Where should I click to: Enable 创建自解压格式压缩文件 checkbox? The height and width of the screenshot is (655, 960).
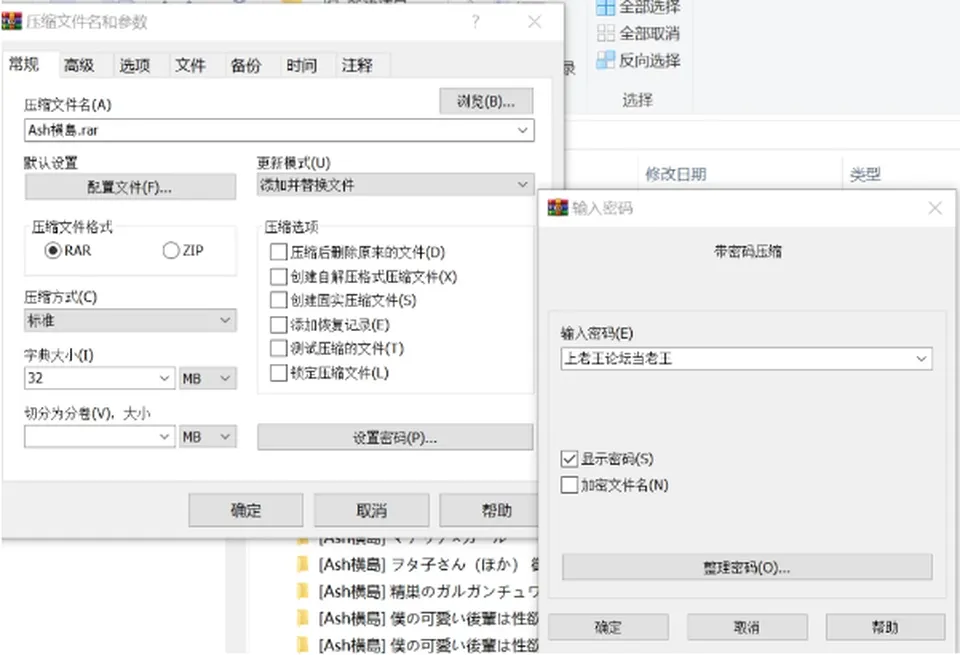tap(279, 276)
